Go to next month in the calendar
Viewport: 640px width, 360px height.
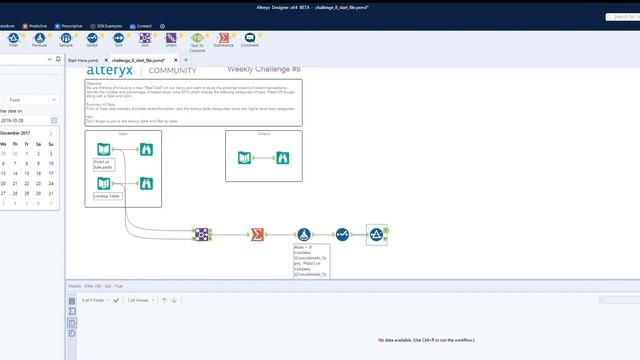(x=51, y=133)
